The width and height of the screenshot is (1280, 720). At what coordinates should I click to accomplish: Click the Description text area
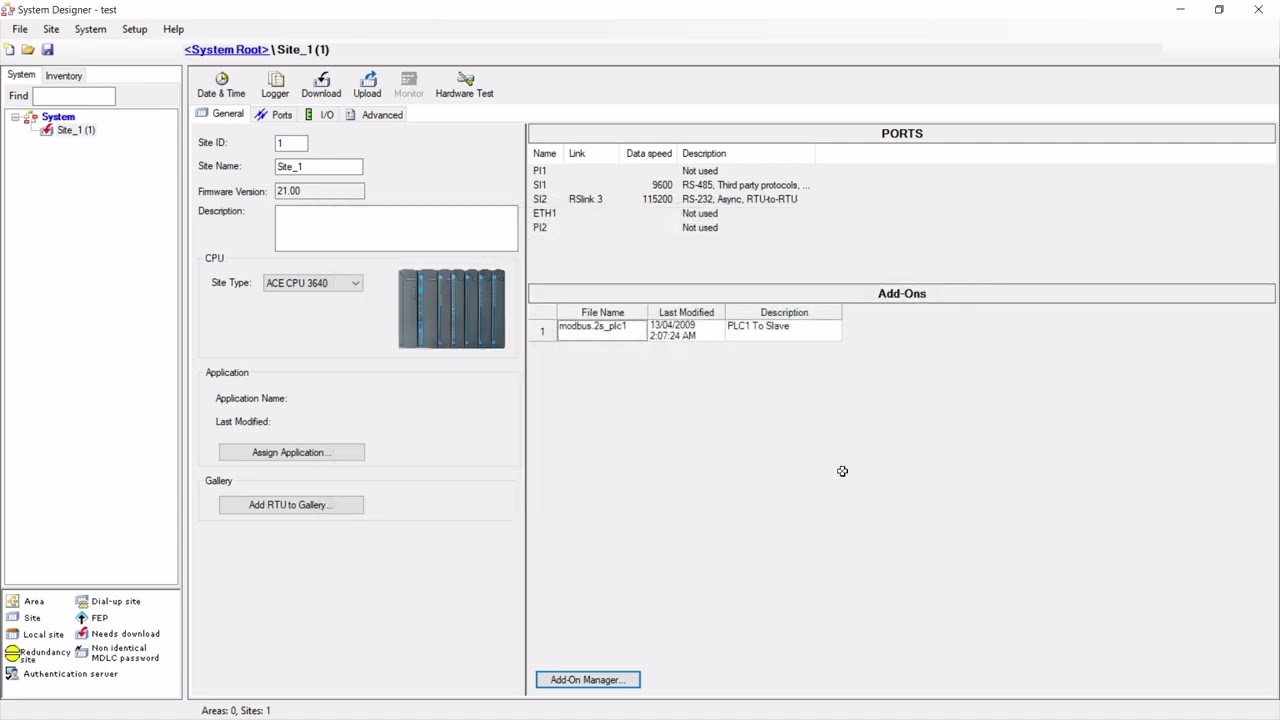(396, 228)
